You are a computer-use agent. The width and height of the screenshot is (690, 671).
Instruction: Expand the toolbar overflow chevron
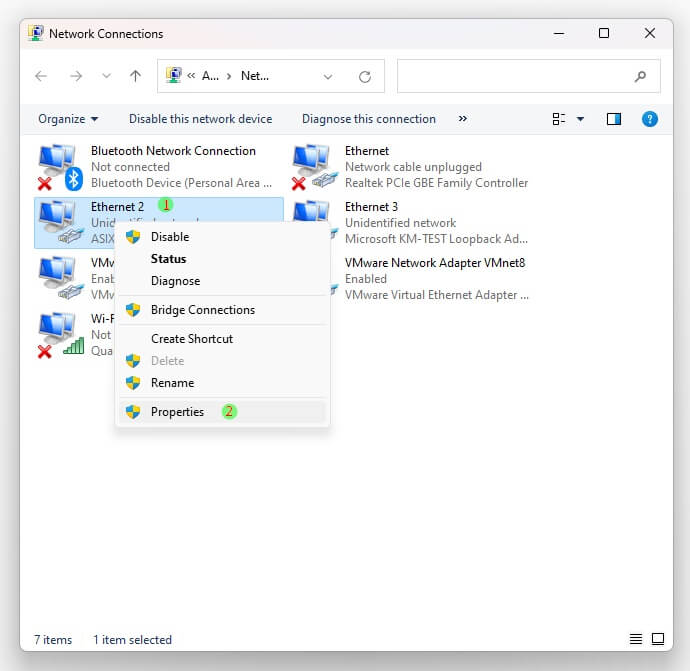(462, 119)
